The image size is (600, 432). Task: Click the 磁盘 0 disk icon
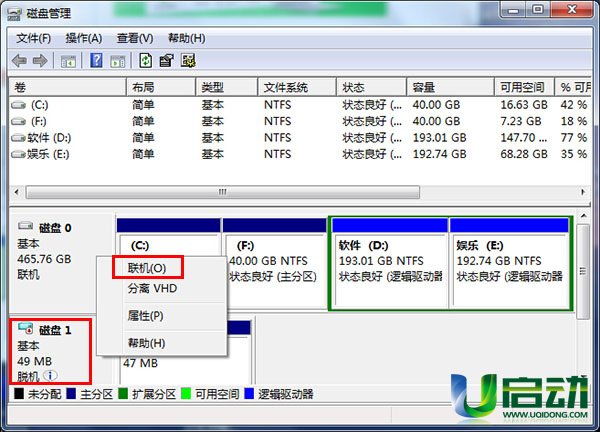26,226
